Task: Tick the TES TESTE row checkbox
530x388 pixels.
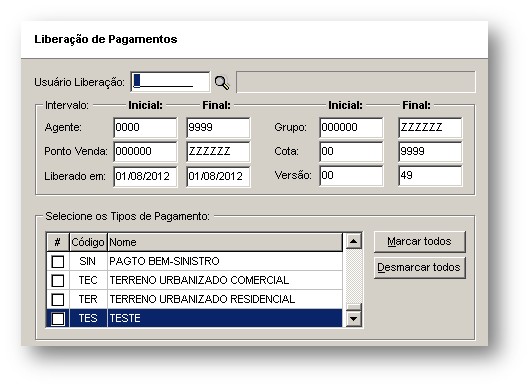Action: [x=58, y=318]
